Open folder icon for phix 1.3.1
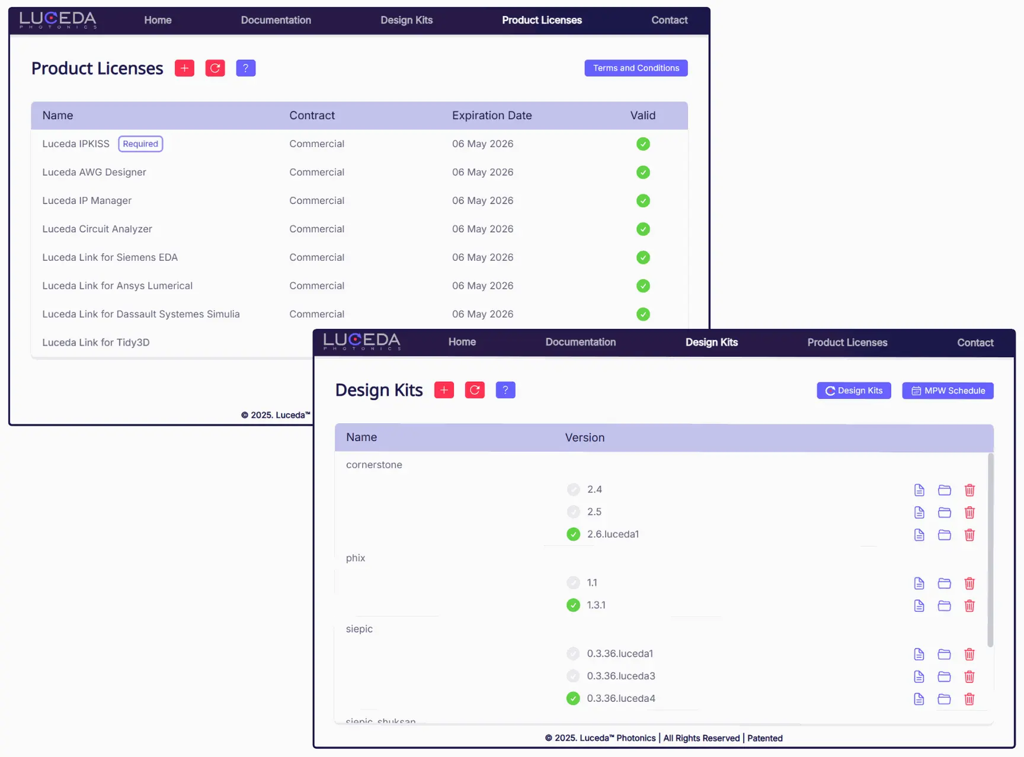1024x757 pixels. point(944,605)
